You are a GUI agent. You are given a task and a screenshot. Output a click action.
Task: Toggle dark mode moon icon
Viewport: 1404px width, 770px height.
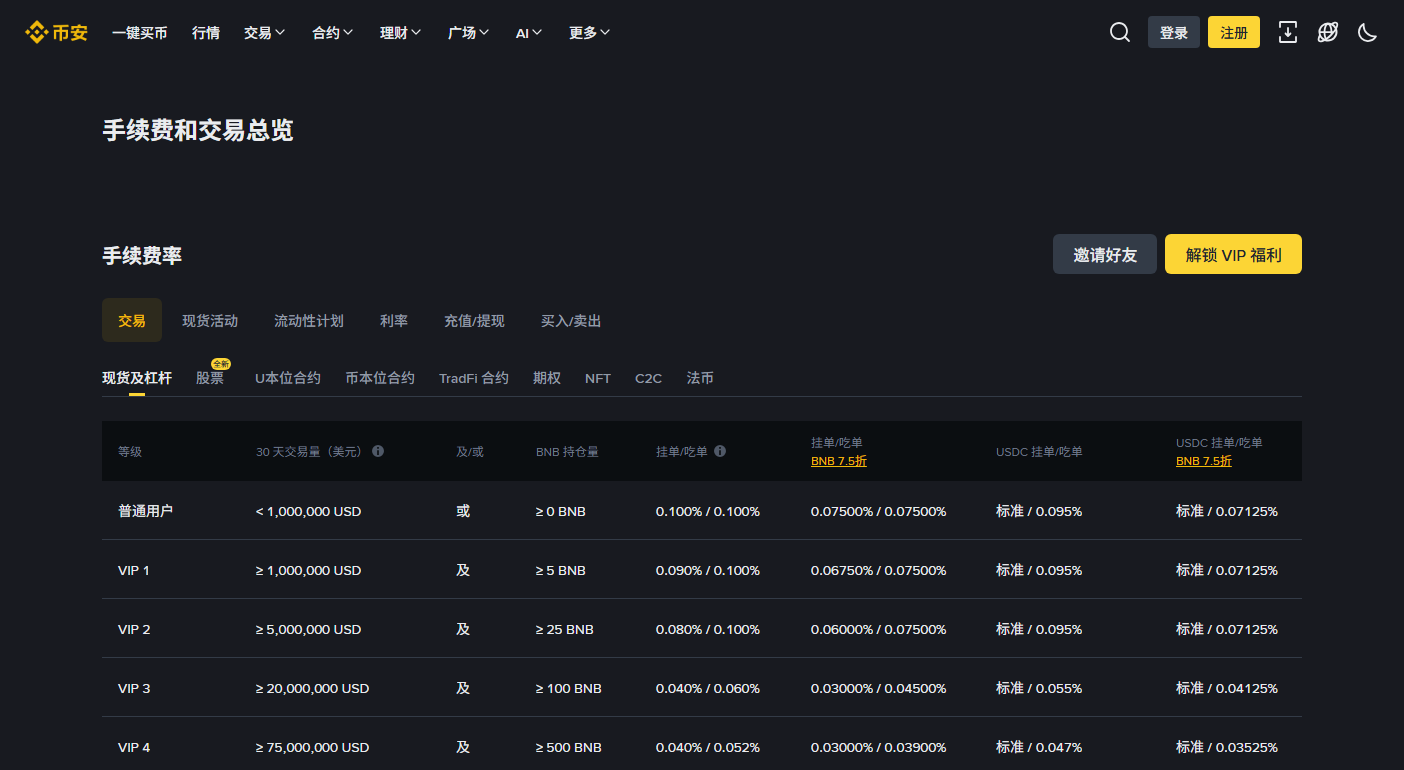point(1368,33)
